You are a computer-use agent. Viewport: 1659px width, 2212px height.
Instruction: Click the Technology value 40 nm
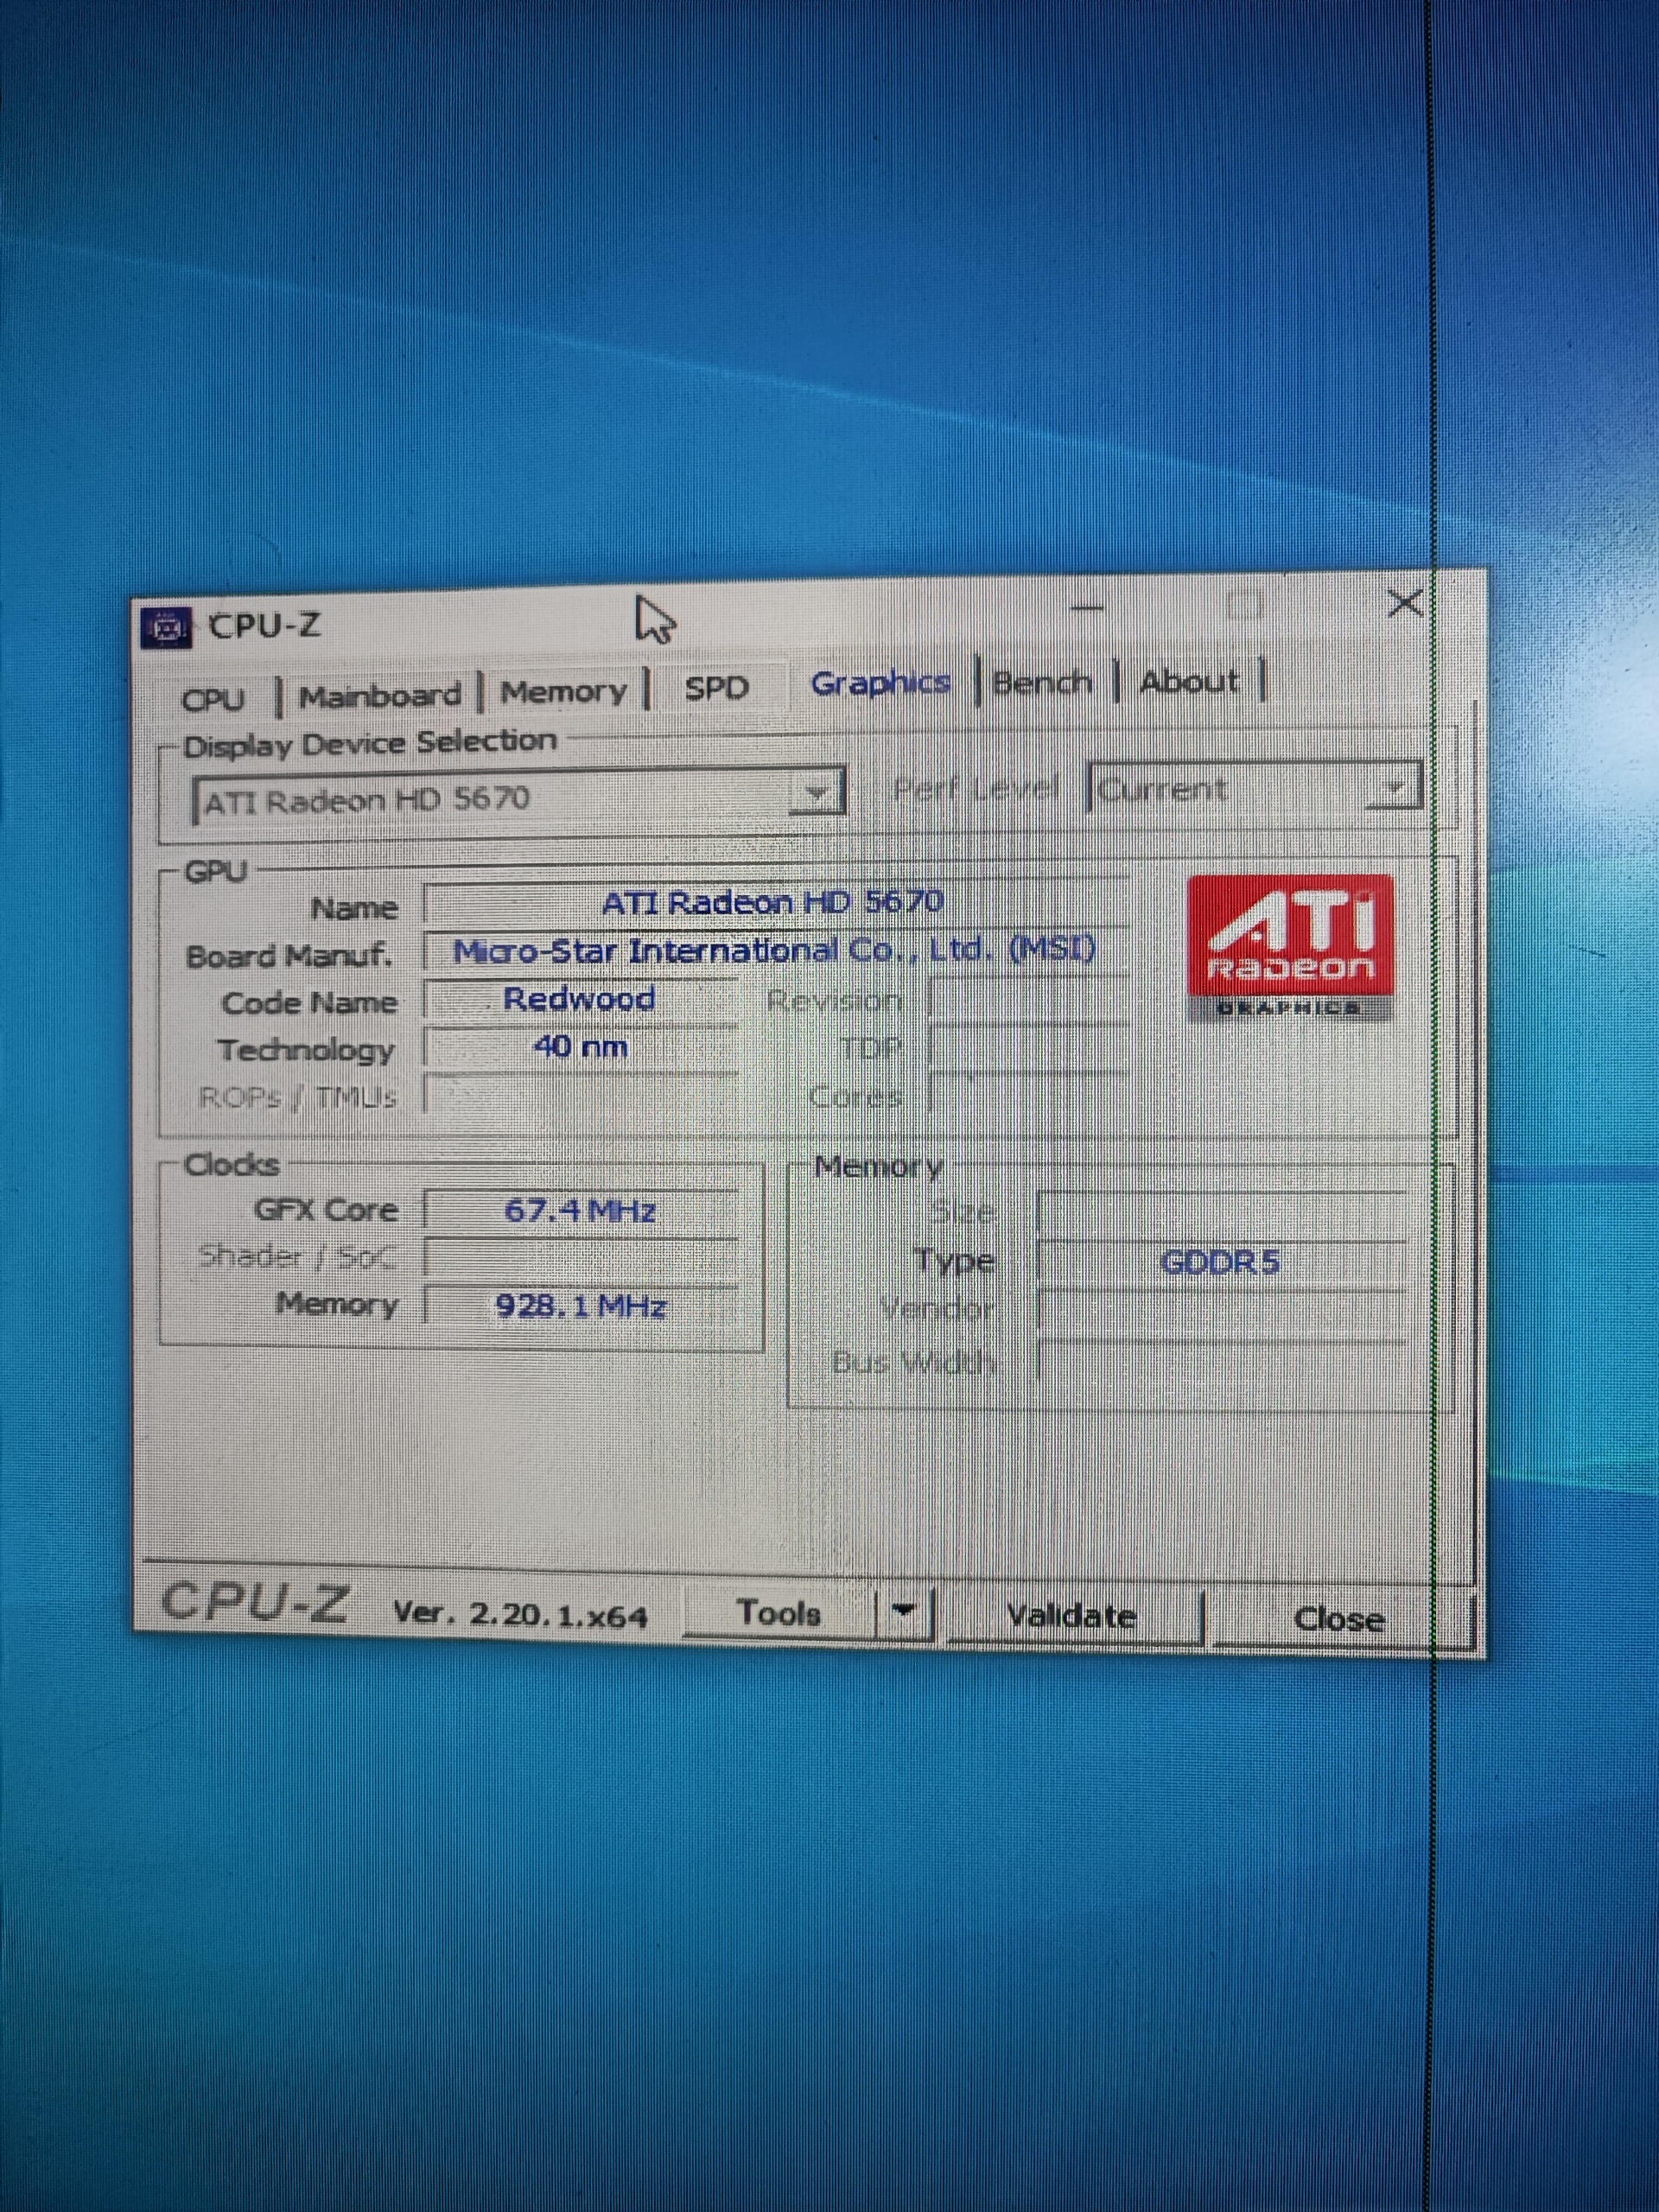[581, 1047]
